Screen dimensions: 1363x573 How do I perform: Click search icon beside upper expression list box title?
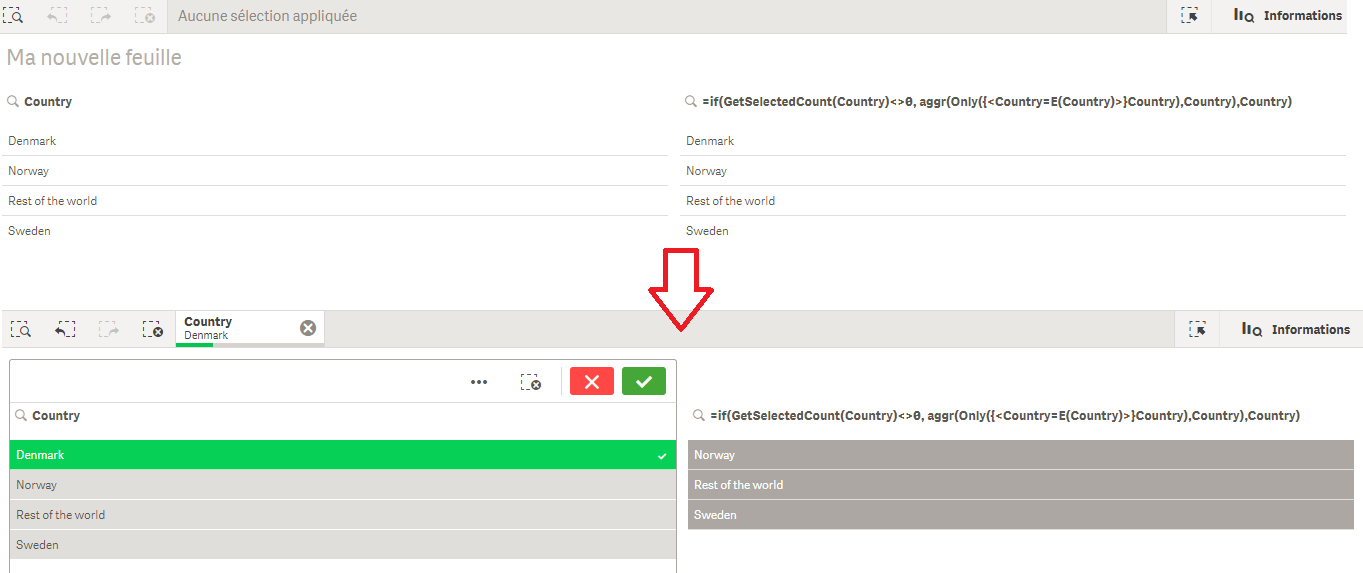[x=691, y=101]
